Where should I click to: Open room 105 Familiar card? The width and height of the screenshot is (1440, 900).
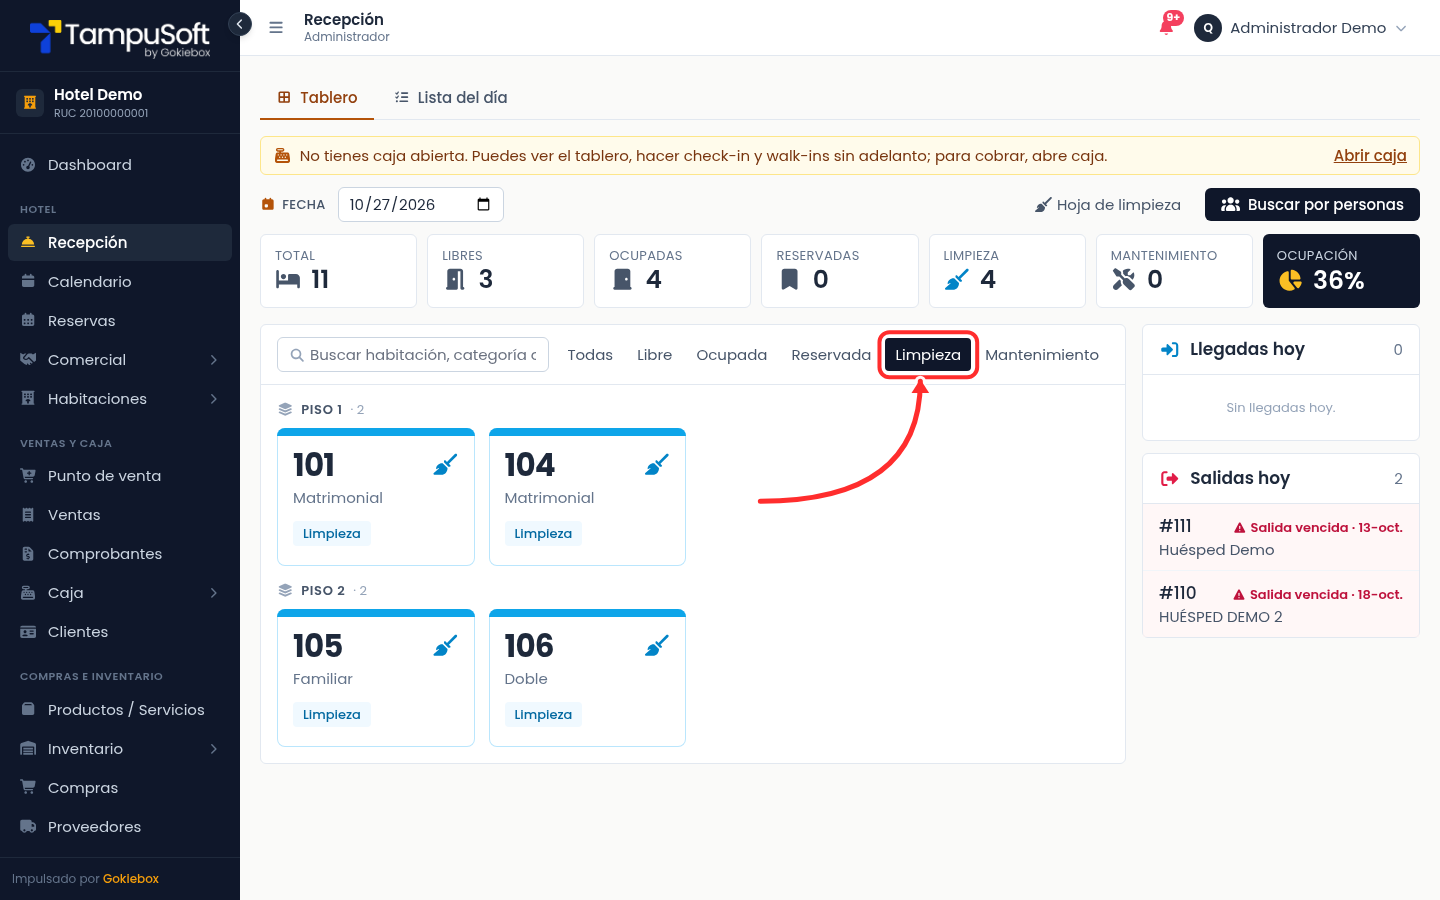coord(376,678)
